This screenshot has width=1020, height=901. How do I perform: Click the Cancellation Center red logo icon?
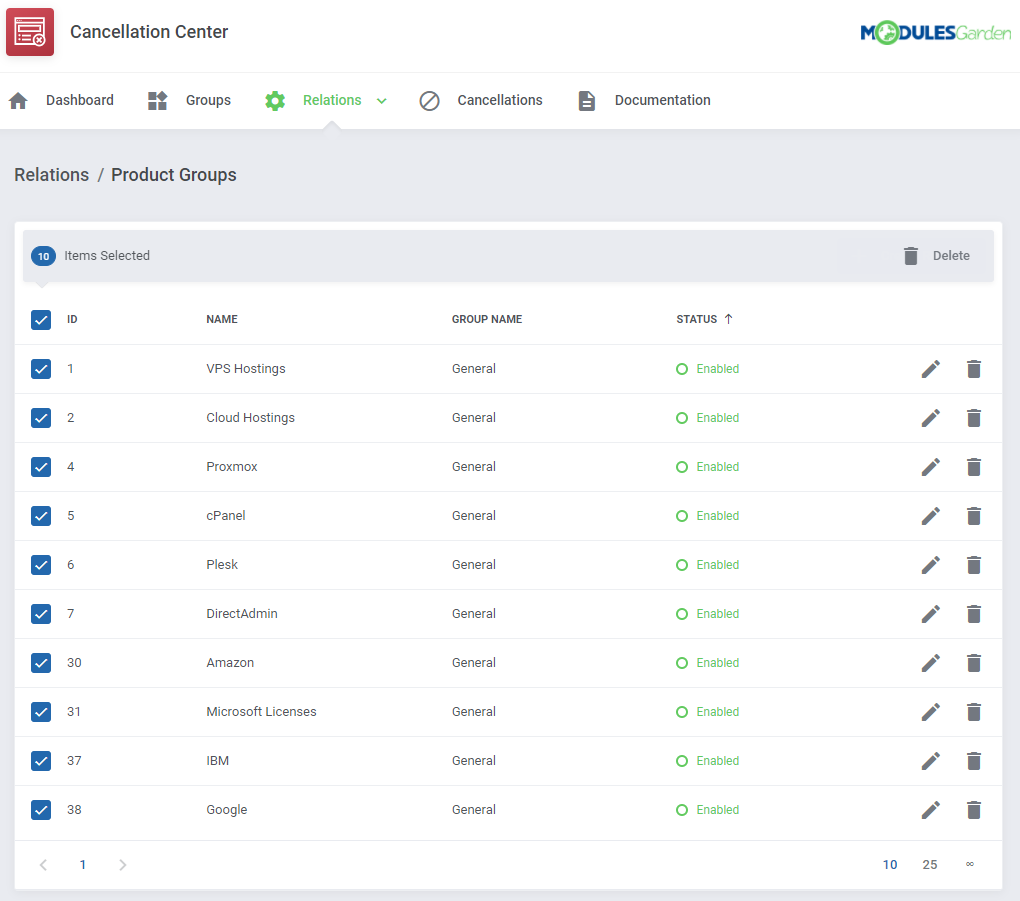click(30, 32)
